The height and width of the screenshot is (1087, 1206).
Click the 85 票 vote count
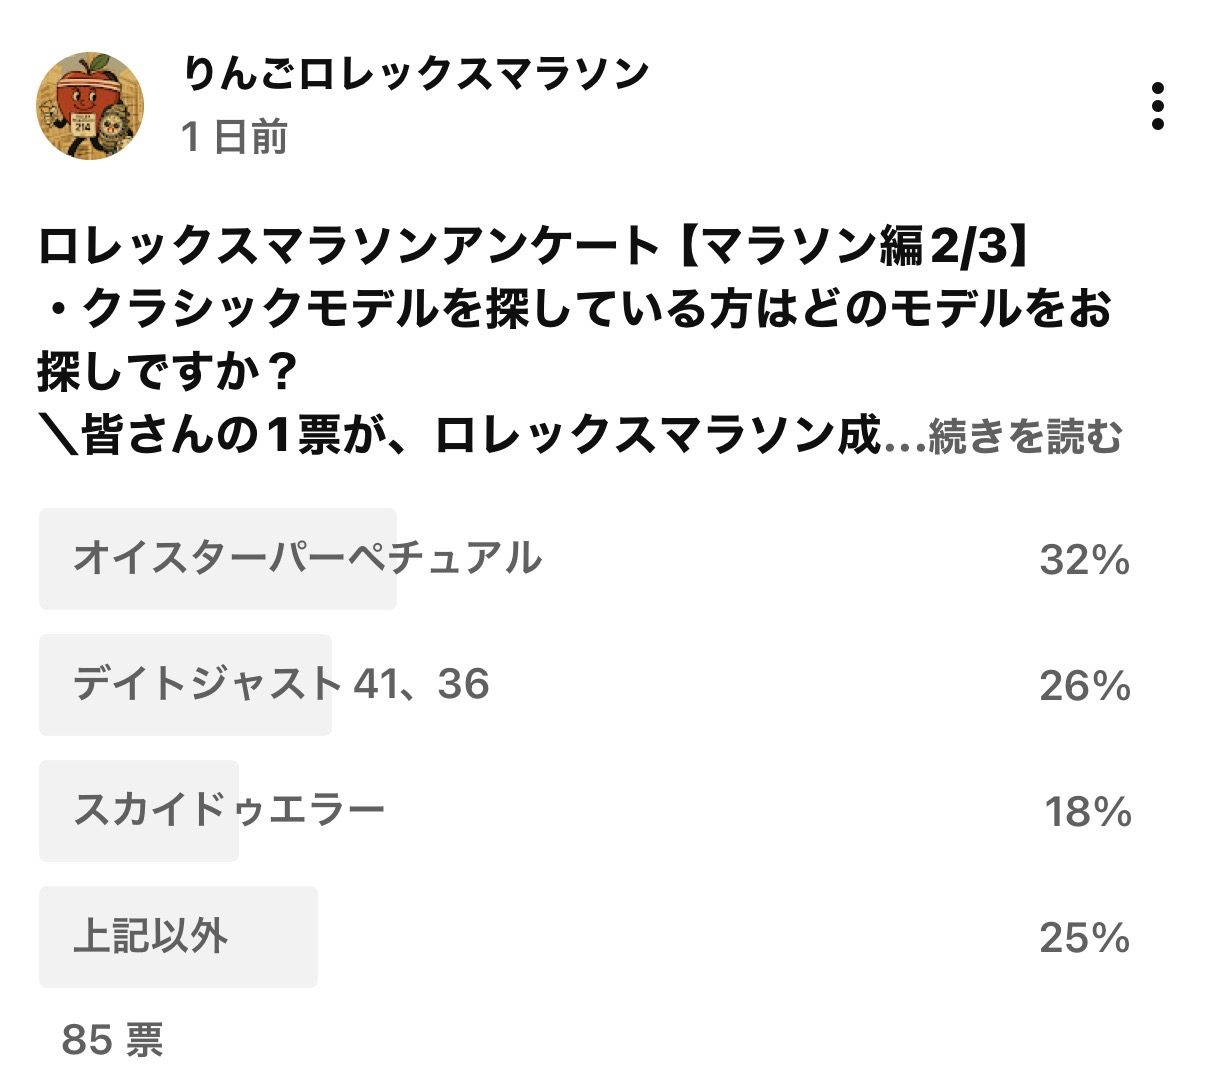pyautogui.click(x=112, y=1040)
